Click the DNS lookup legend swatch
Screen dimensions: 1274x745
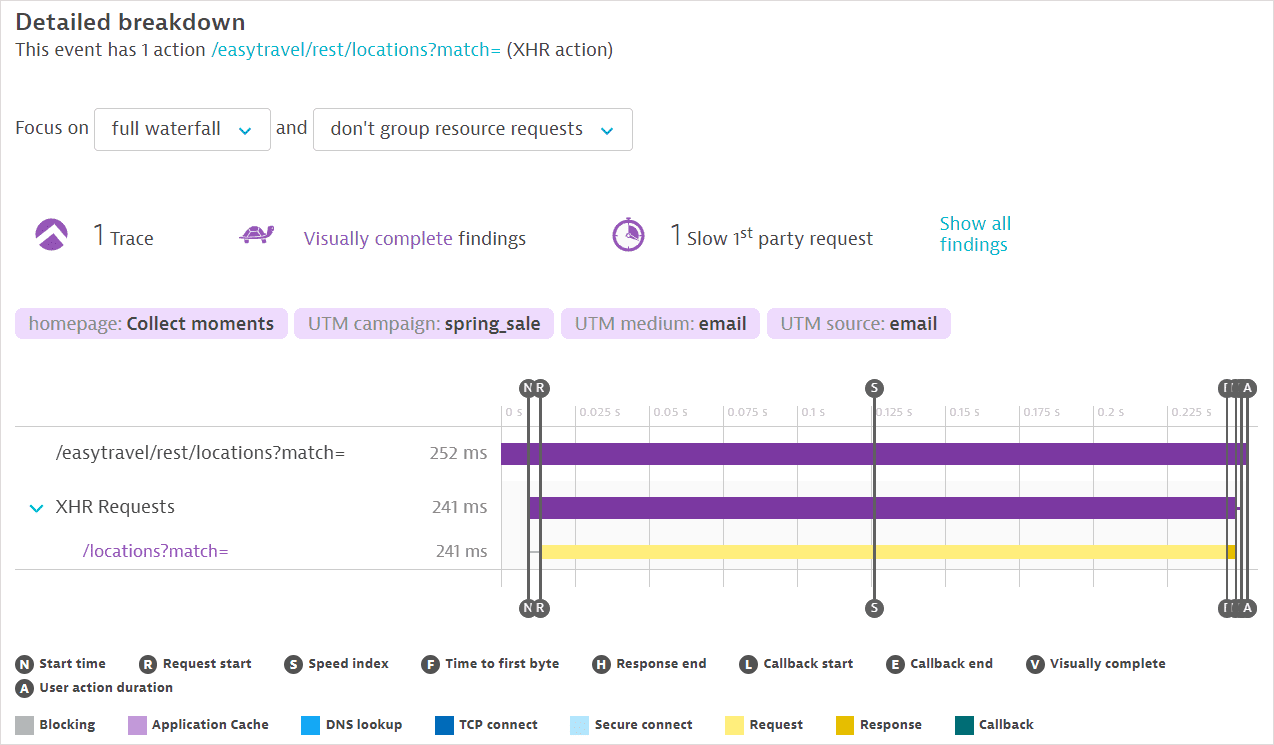(310, 725)
